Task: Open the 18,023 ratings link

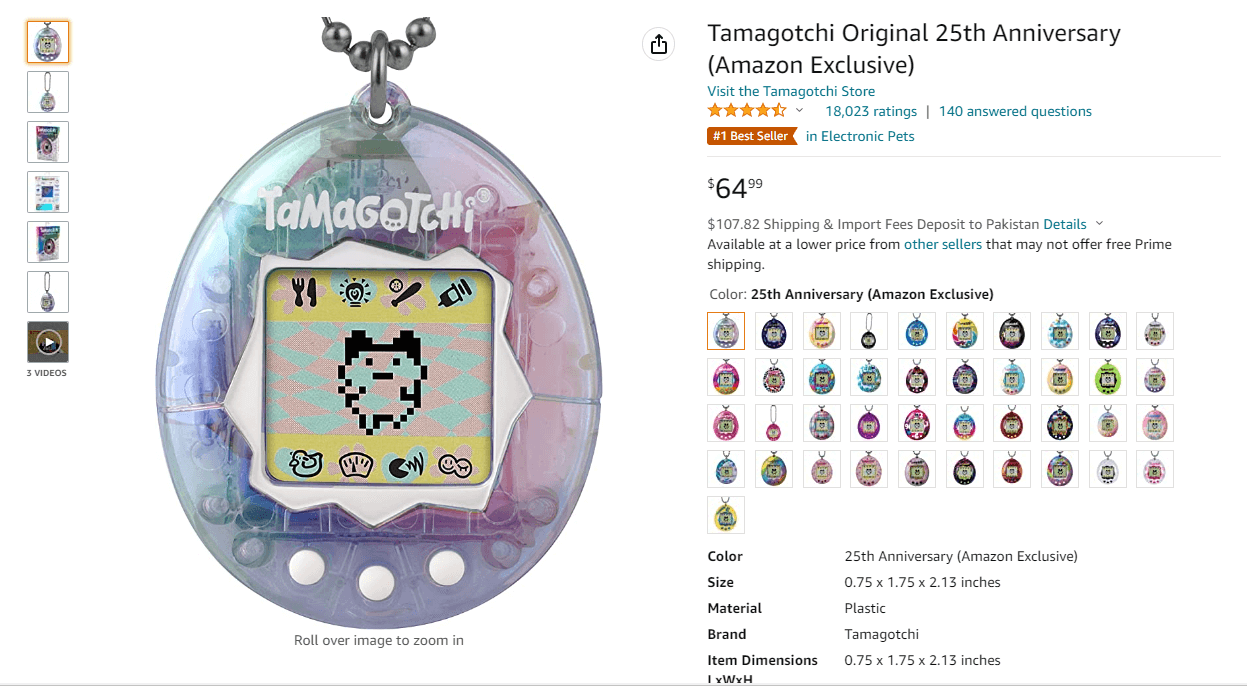Action: pos(871,111)
